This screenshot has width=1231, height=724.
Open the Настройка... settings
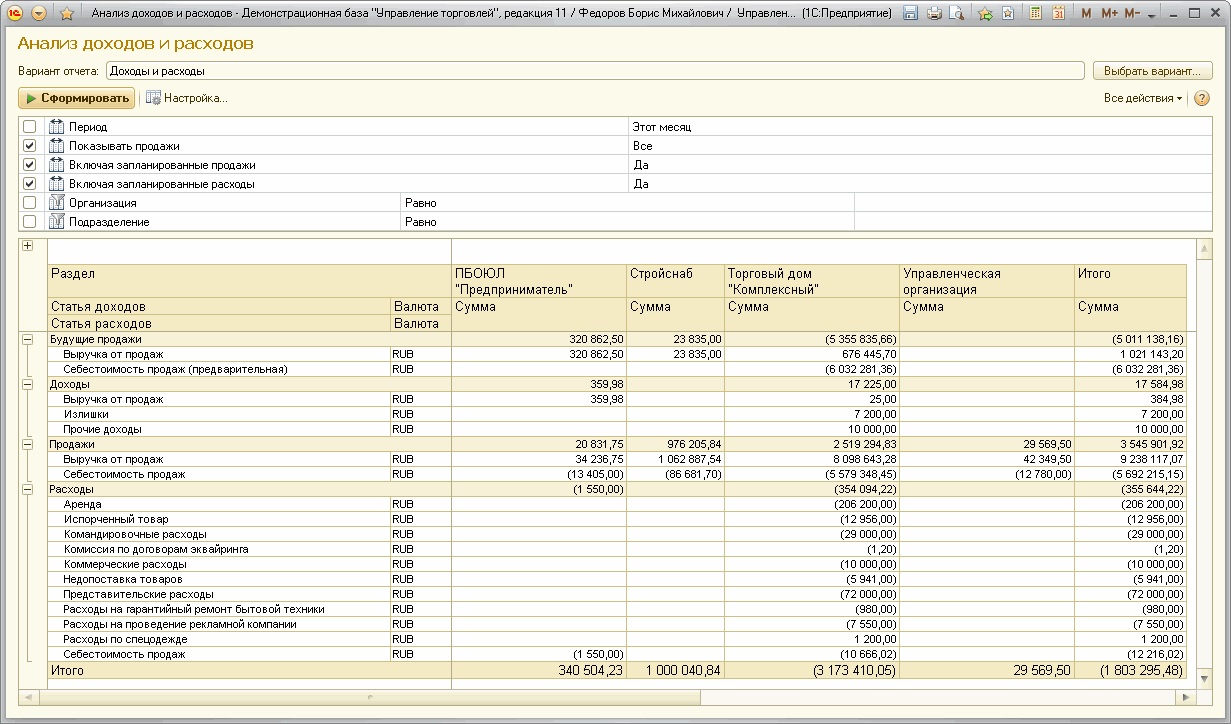coord(187,98)
